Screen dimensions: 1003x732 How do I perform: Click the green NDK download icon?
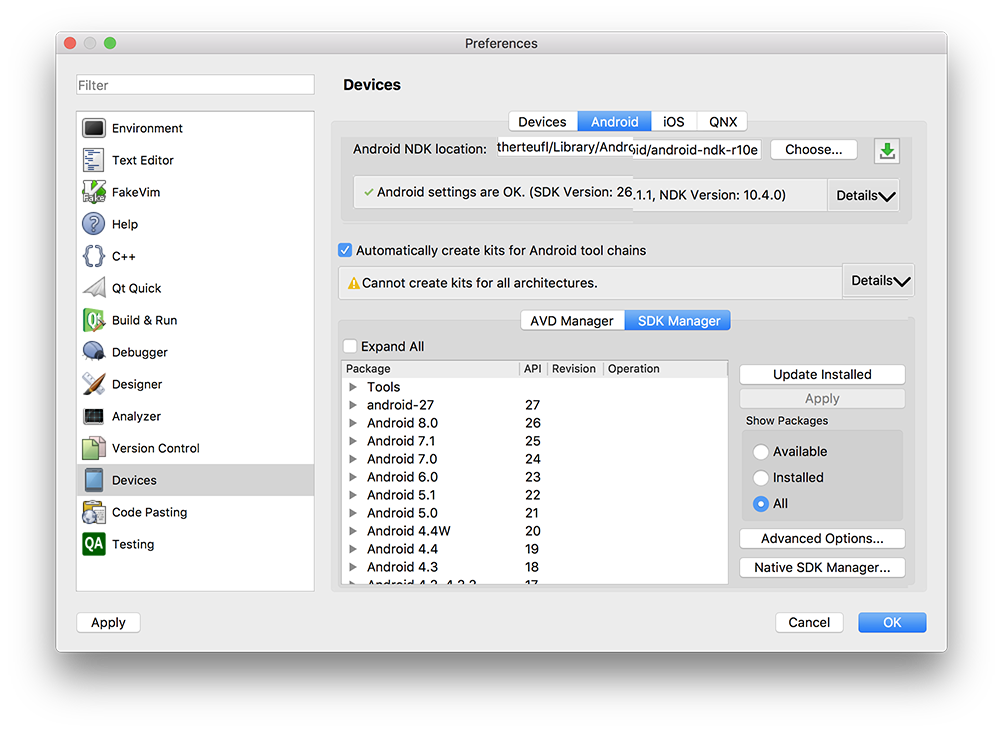(887, 149)
